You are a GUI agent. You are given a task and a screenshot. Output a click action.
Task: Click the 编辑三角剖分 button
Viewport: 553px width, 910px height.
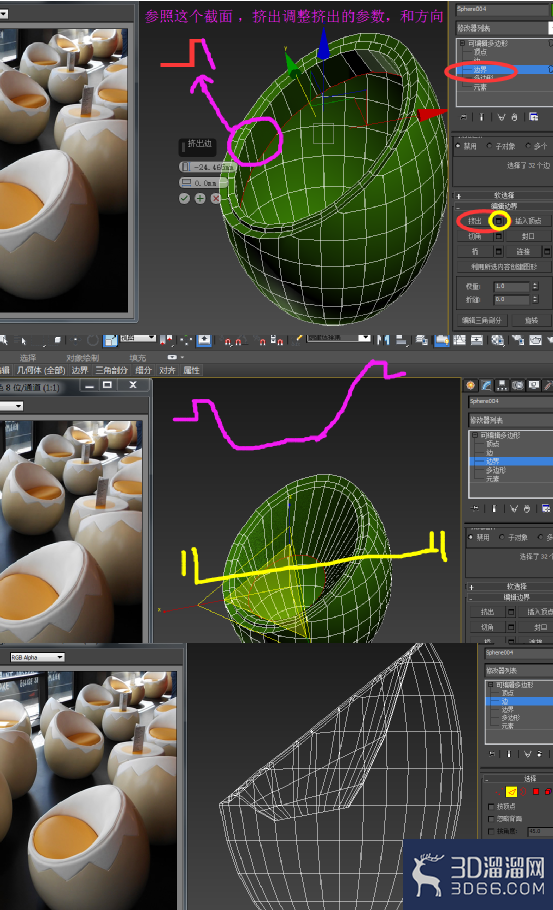(x=481, y=320)
